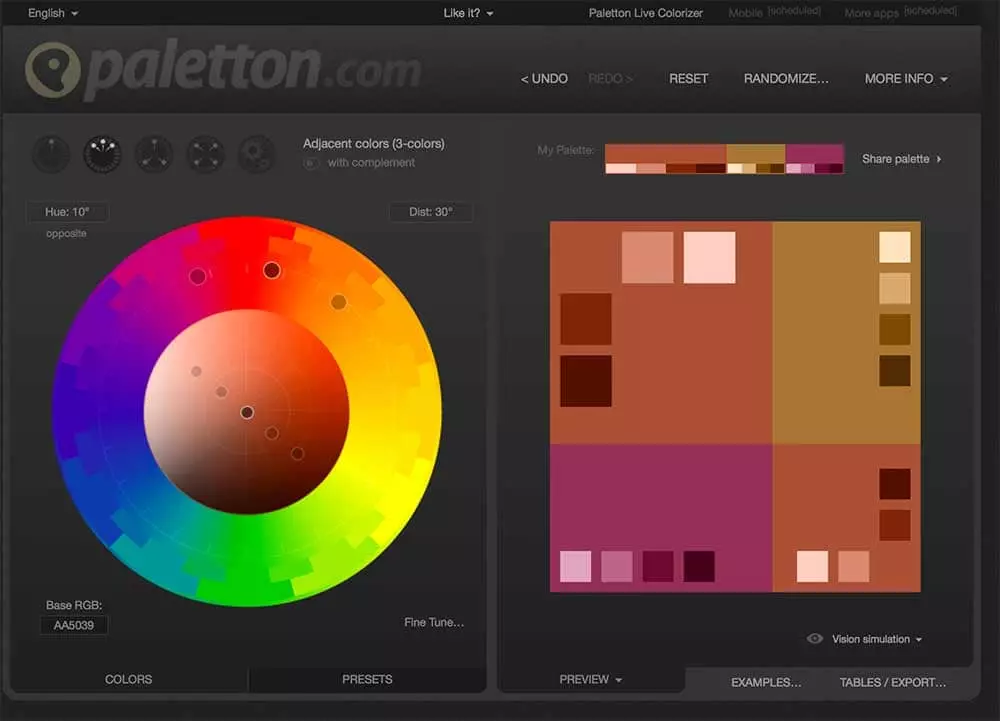Click the Share palette link
1000x721 pixels.
click(x=901, y=159)
